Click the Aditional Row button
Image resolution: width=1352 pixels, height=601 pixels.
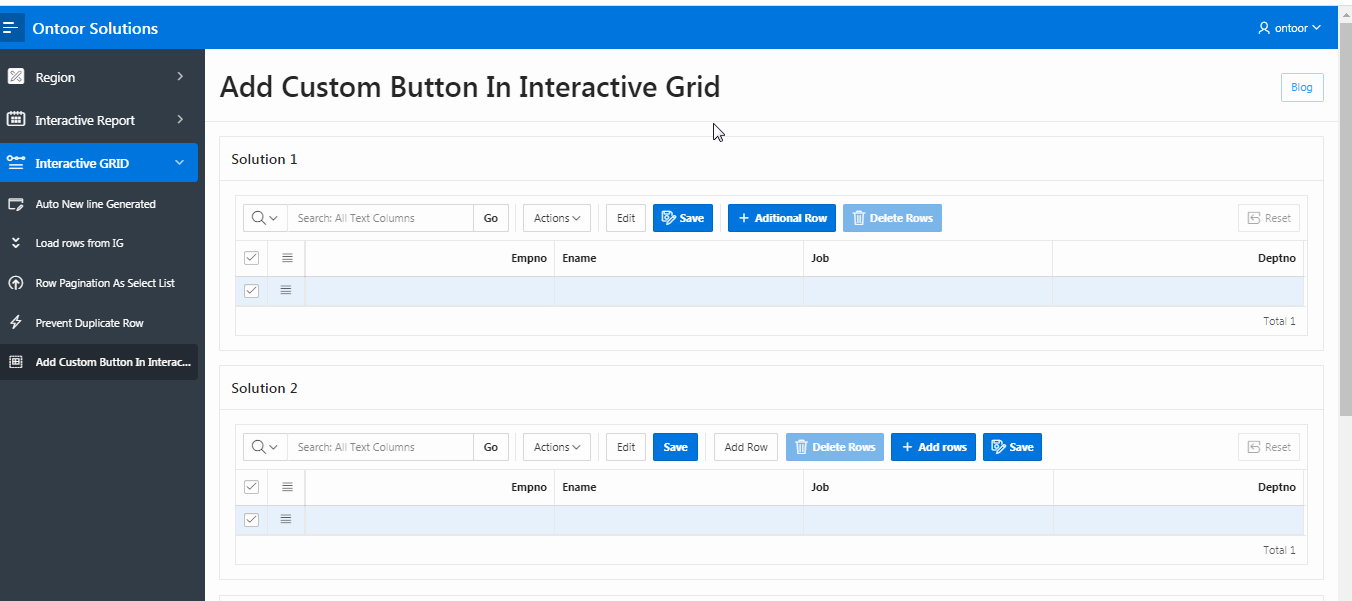pos(781,217)
